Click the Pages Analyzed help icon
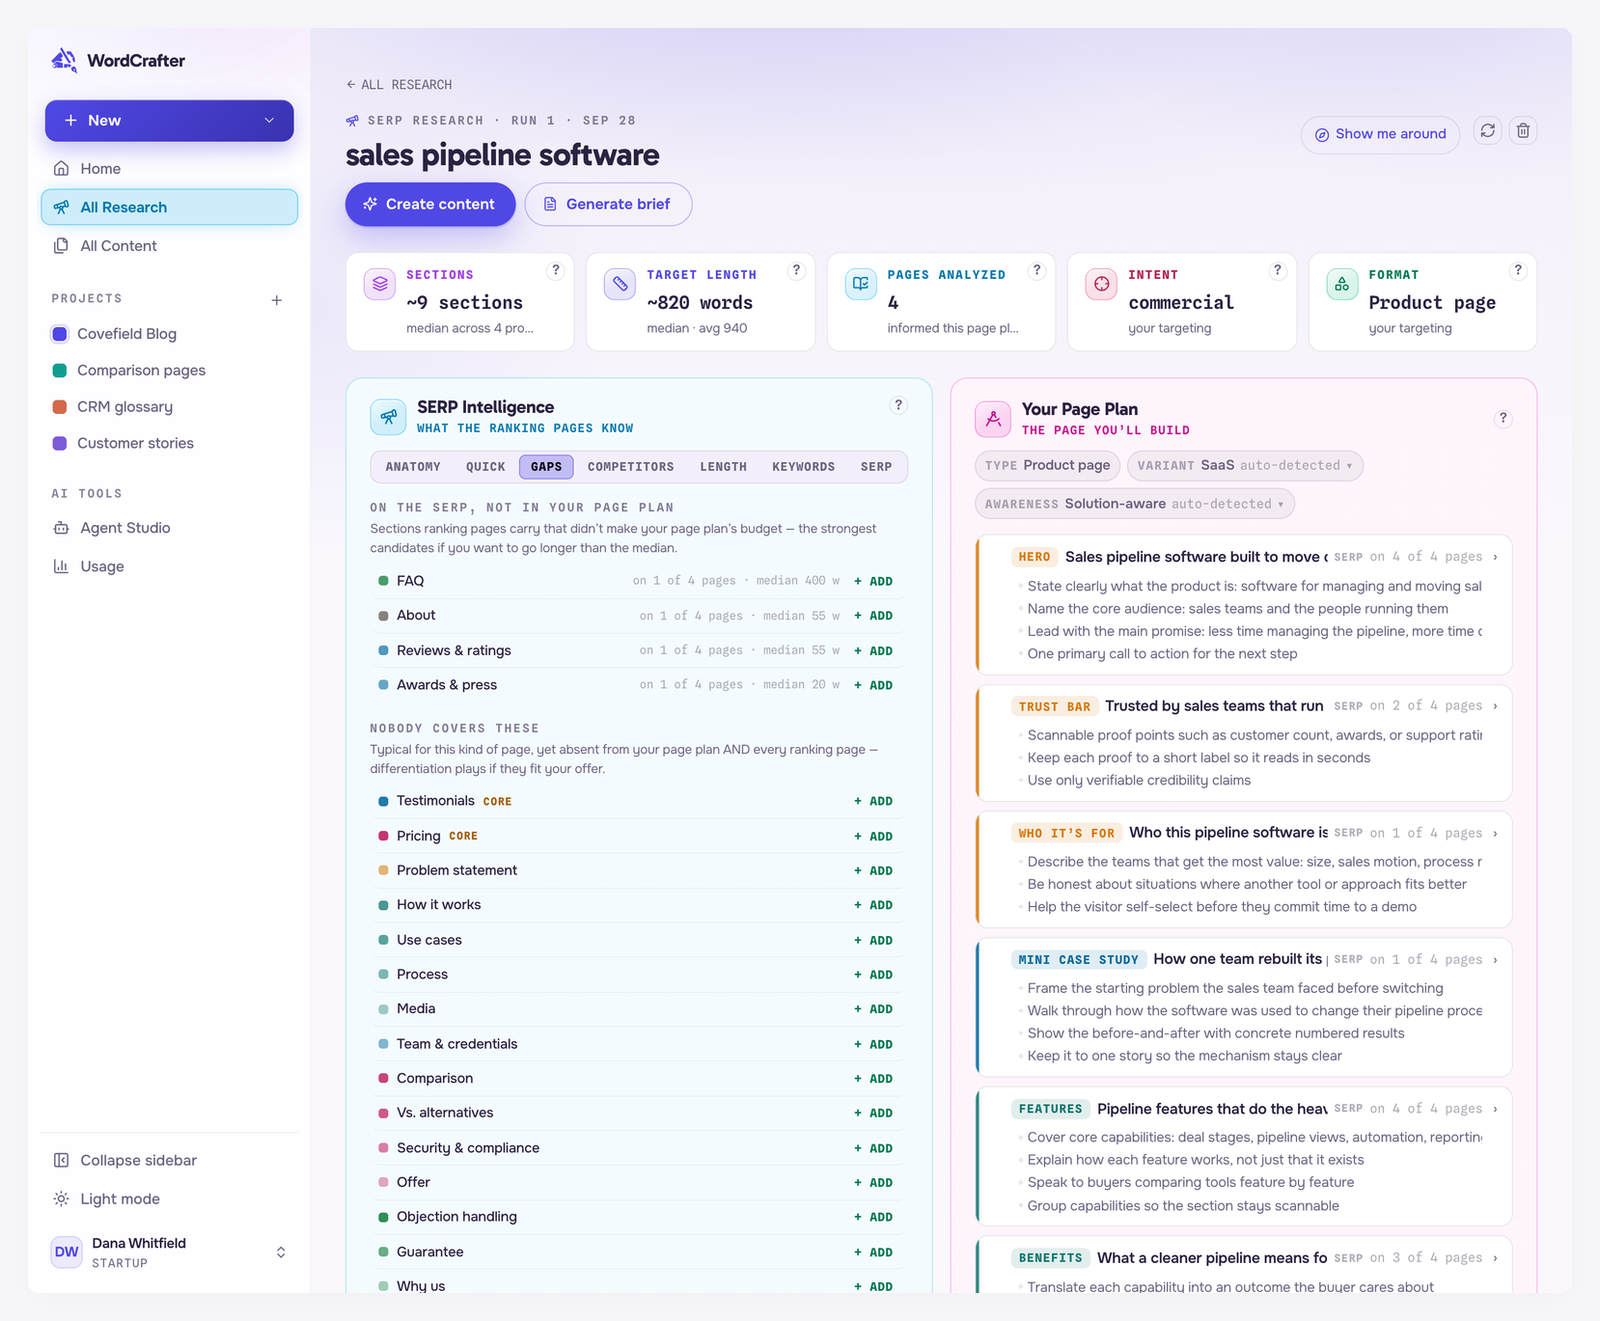The height and width of the screenshot is (1321, 1600). [x=1037, y=270]
